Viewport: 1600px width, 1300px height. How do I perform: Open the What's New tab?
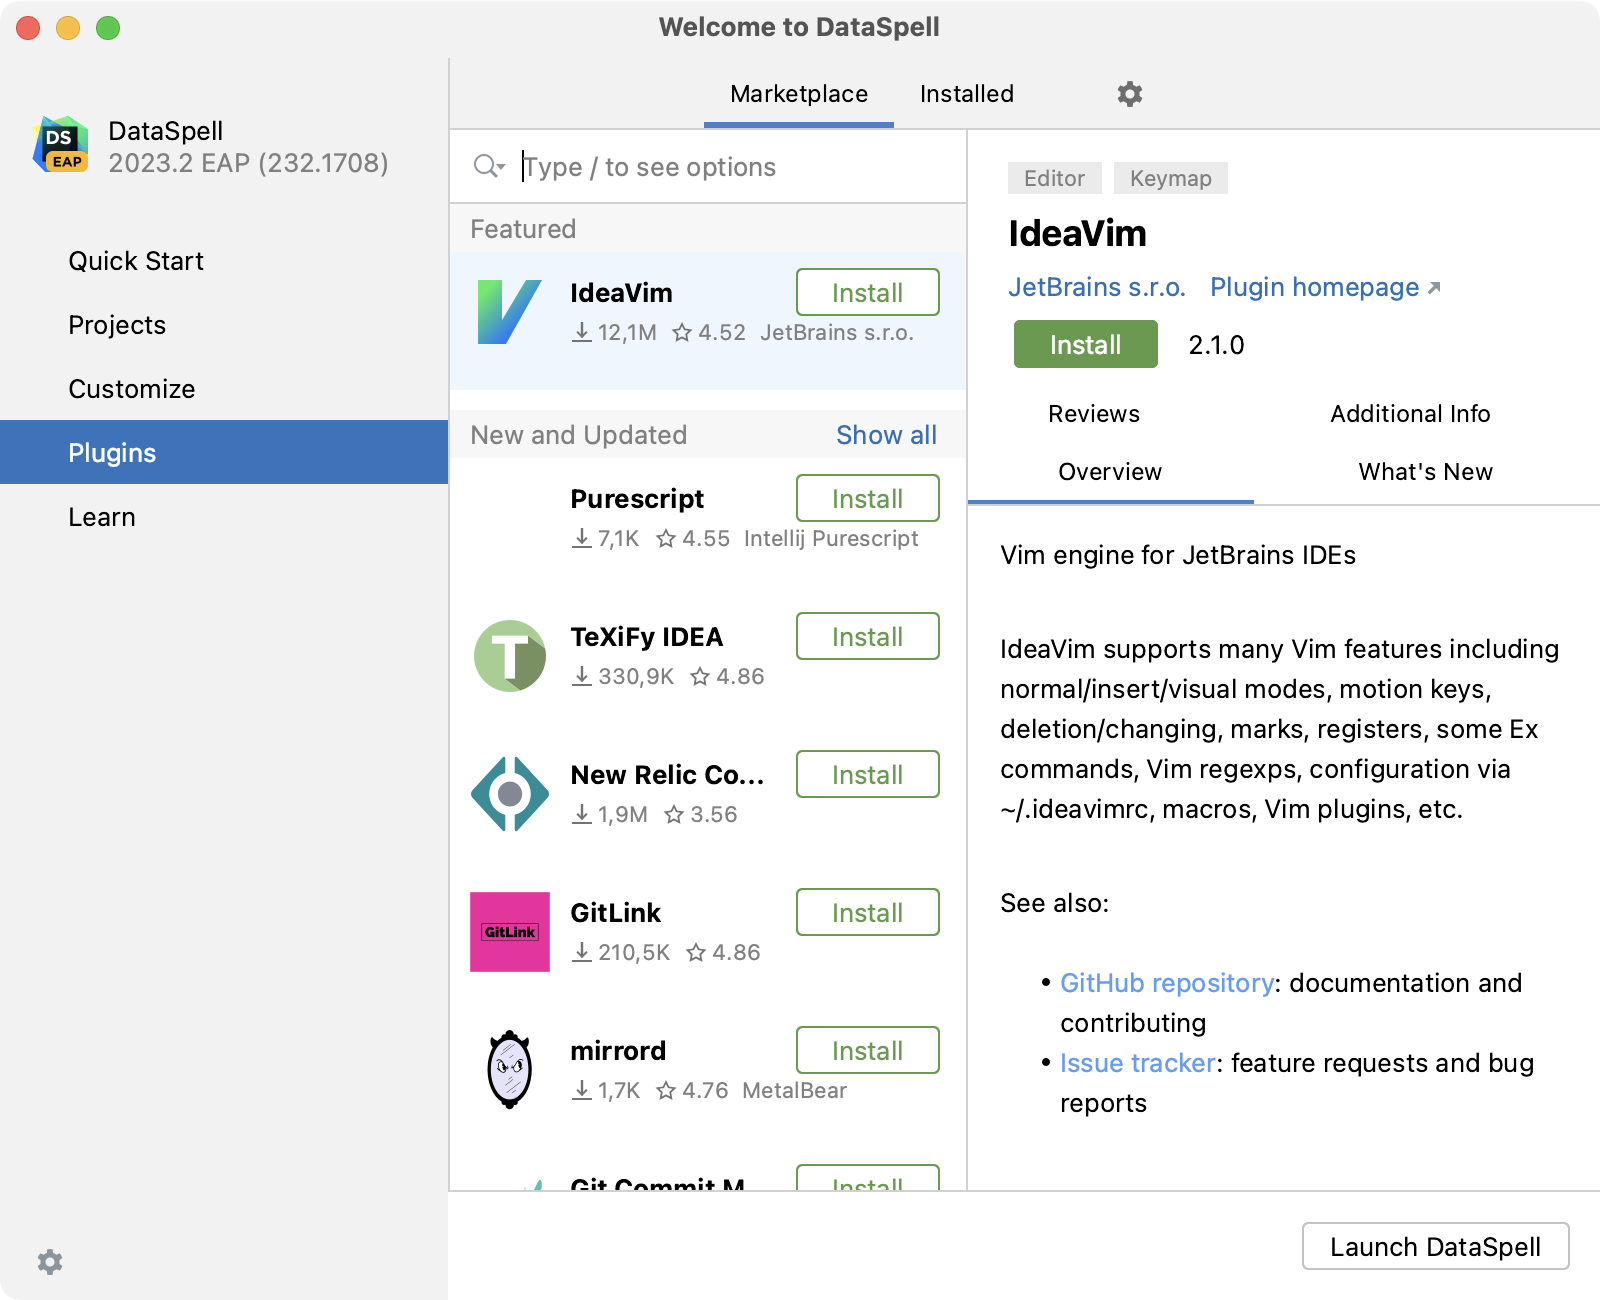(1425, 472)
